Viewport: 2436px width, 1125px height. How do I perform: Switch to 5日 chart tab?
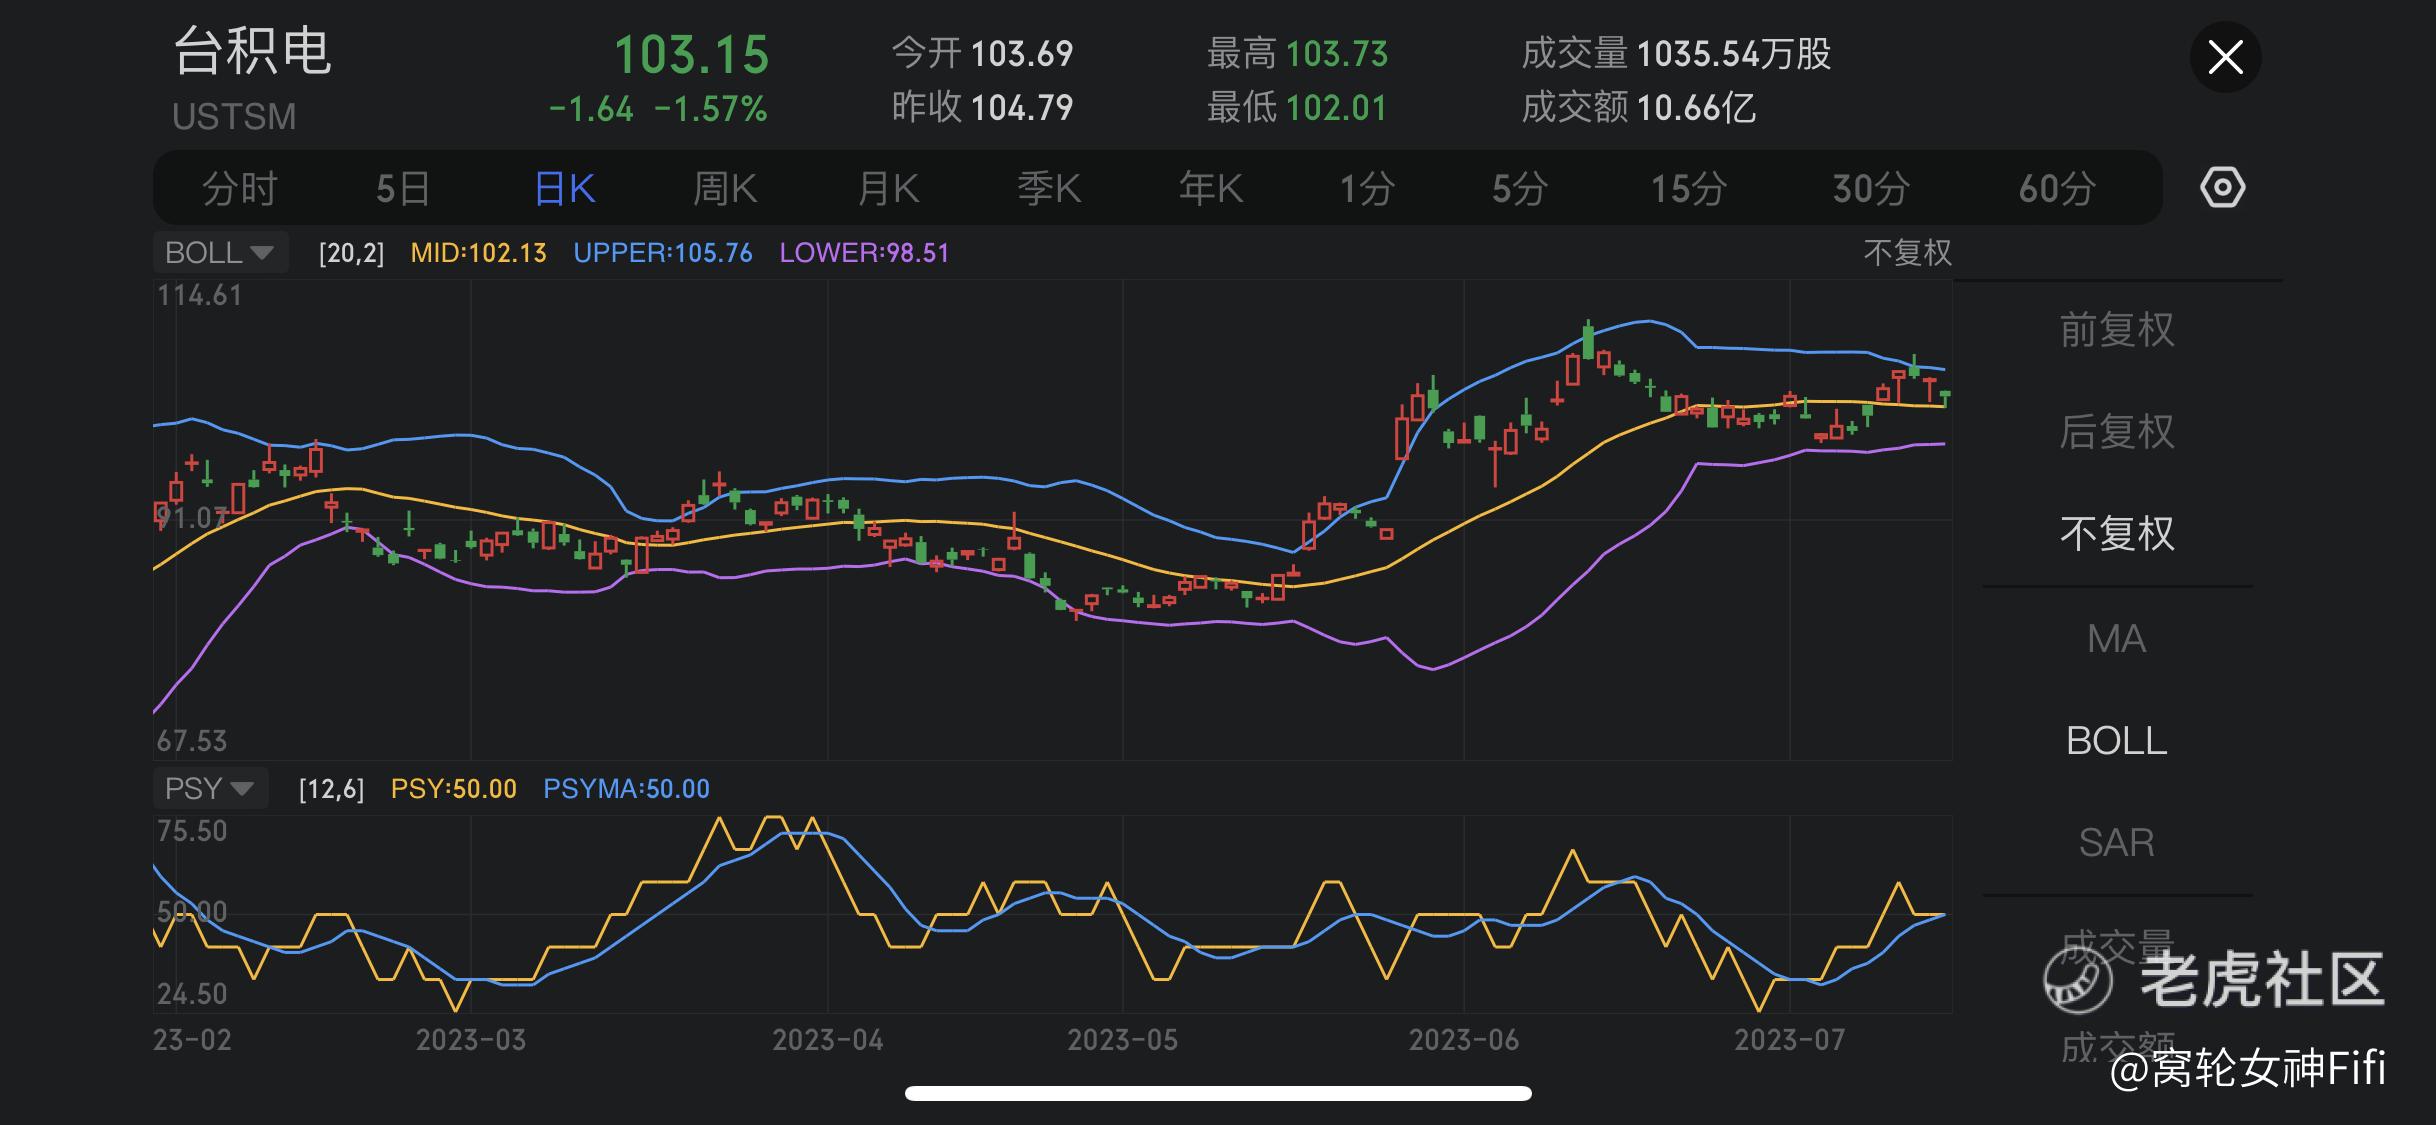403,188
